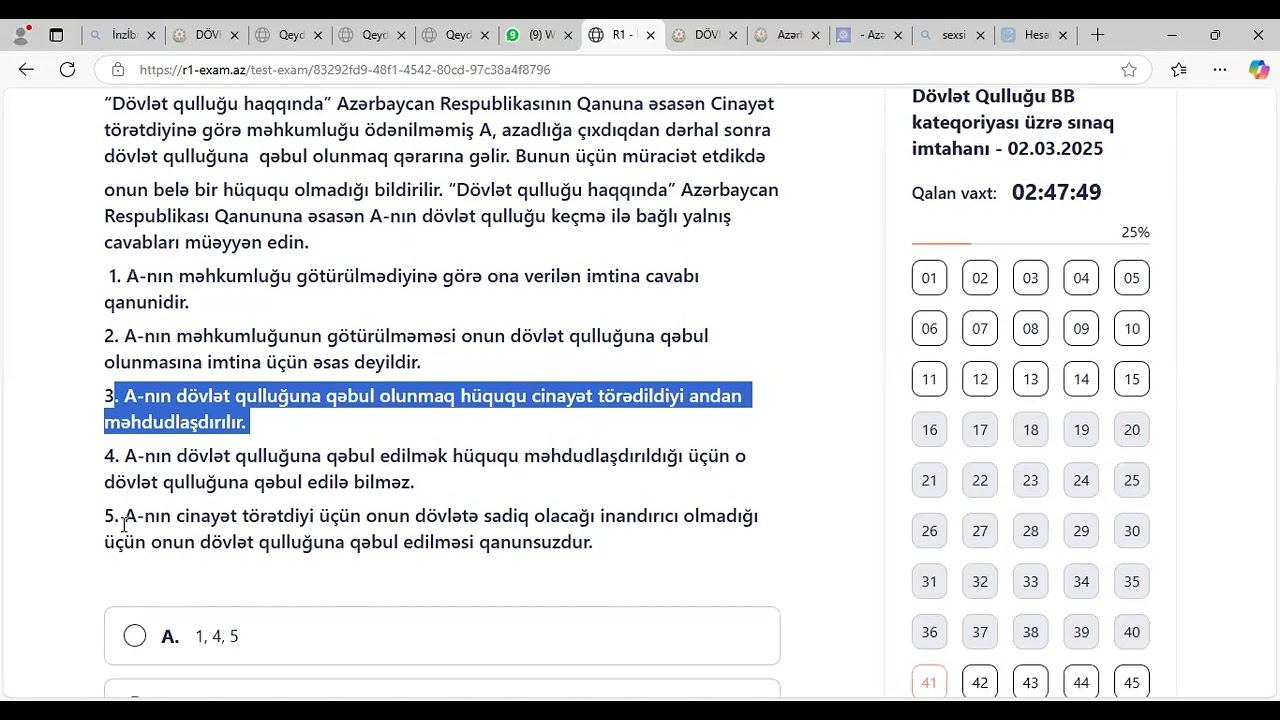Close the (9) W WhatsApp tab
1280x720 pixels.
[x=567, y=35]
